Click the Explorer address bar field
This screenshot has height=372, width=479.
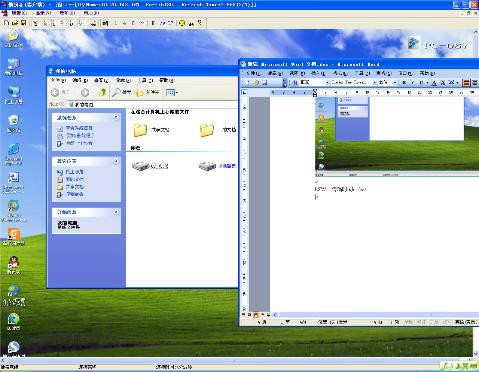coord(152,105)
